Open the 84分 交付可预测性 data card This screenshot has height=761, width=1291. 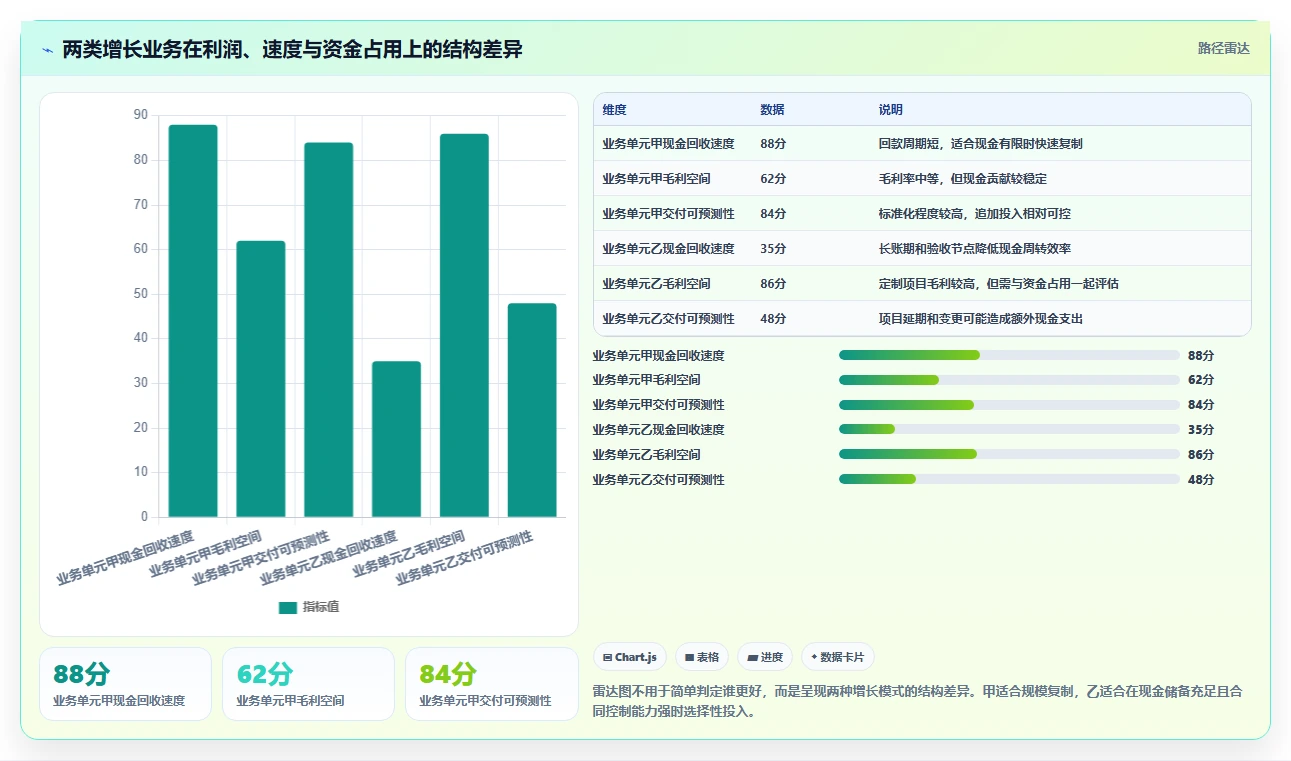491,684
